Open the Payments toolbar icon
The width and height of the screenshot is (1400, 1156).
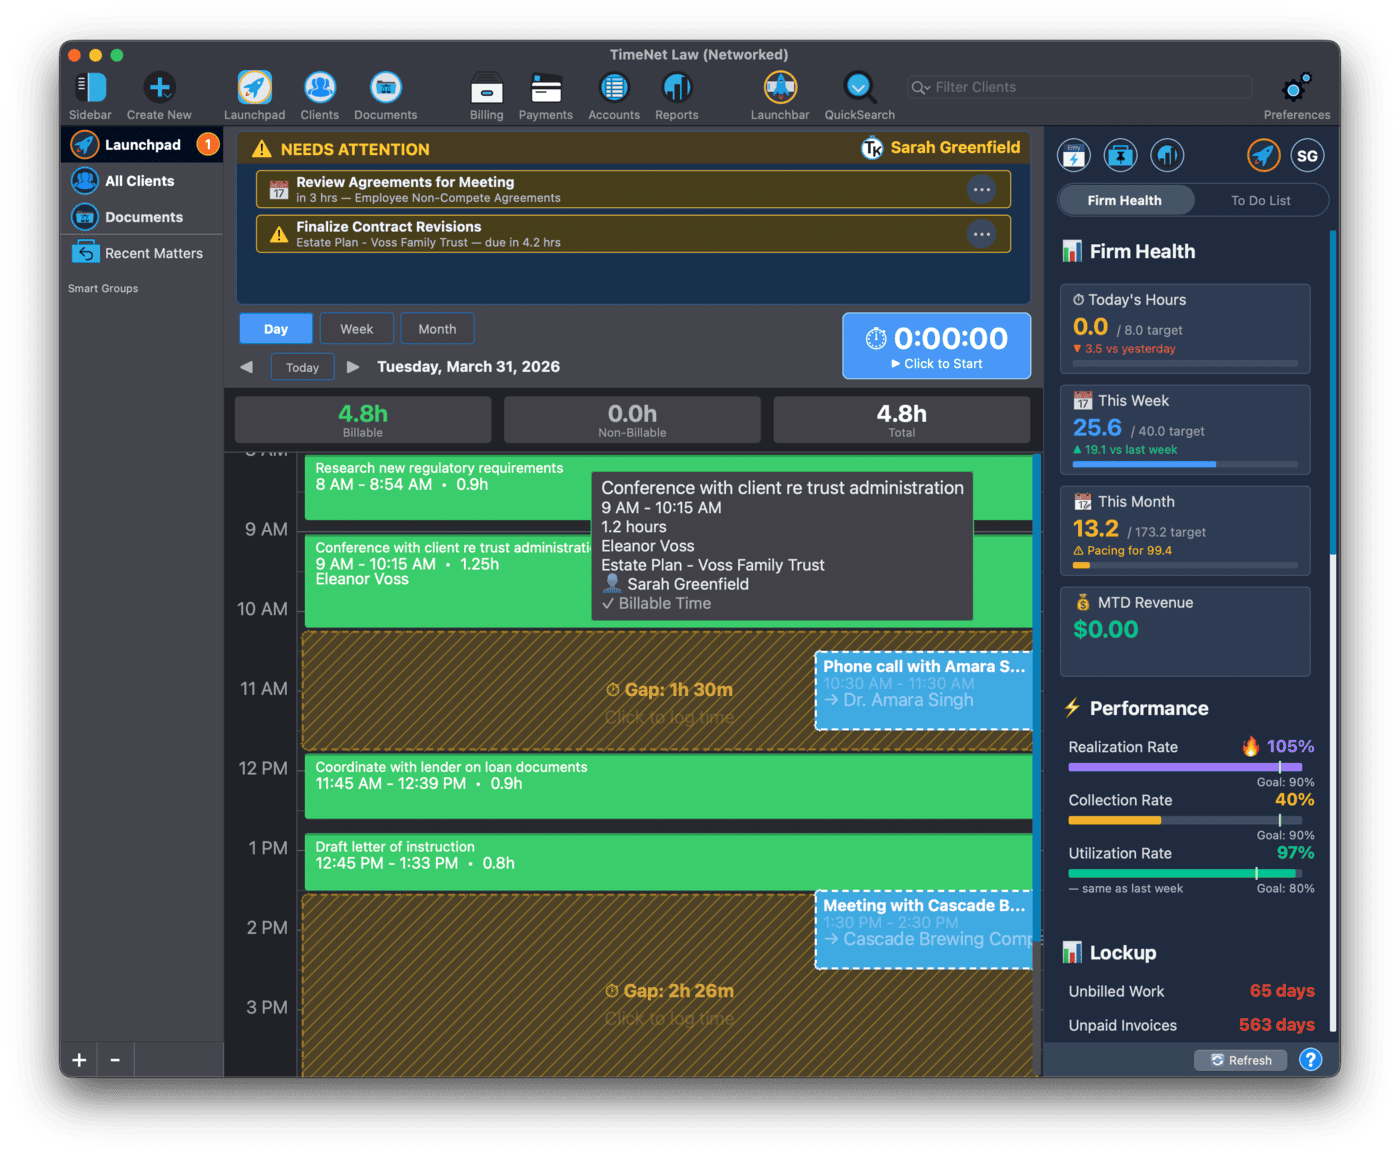(x=545, y=88)
